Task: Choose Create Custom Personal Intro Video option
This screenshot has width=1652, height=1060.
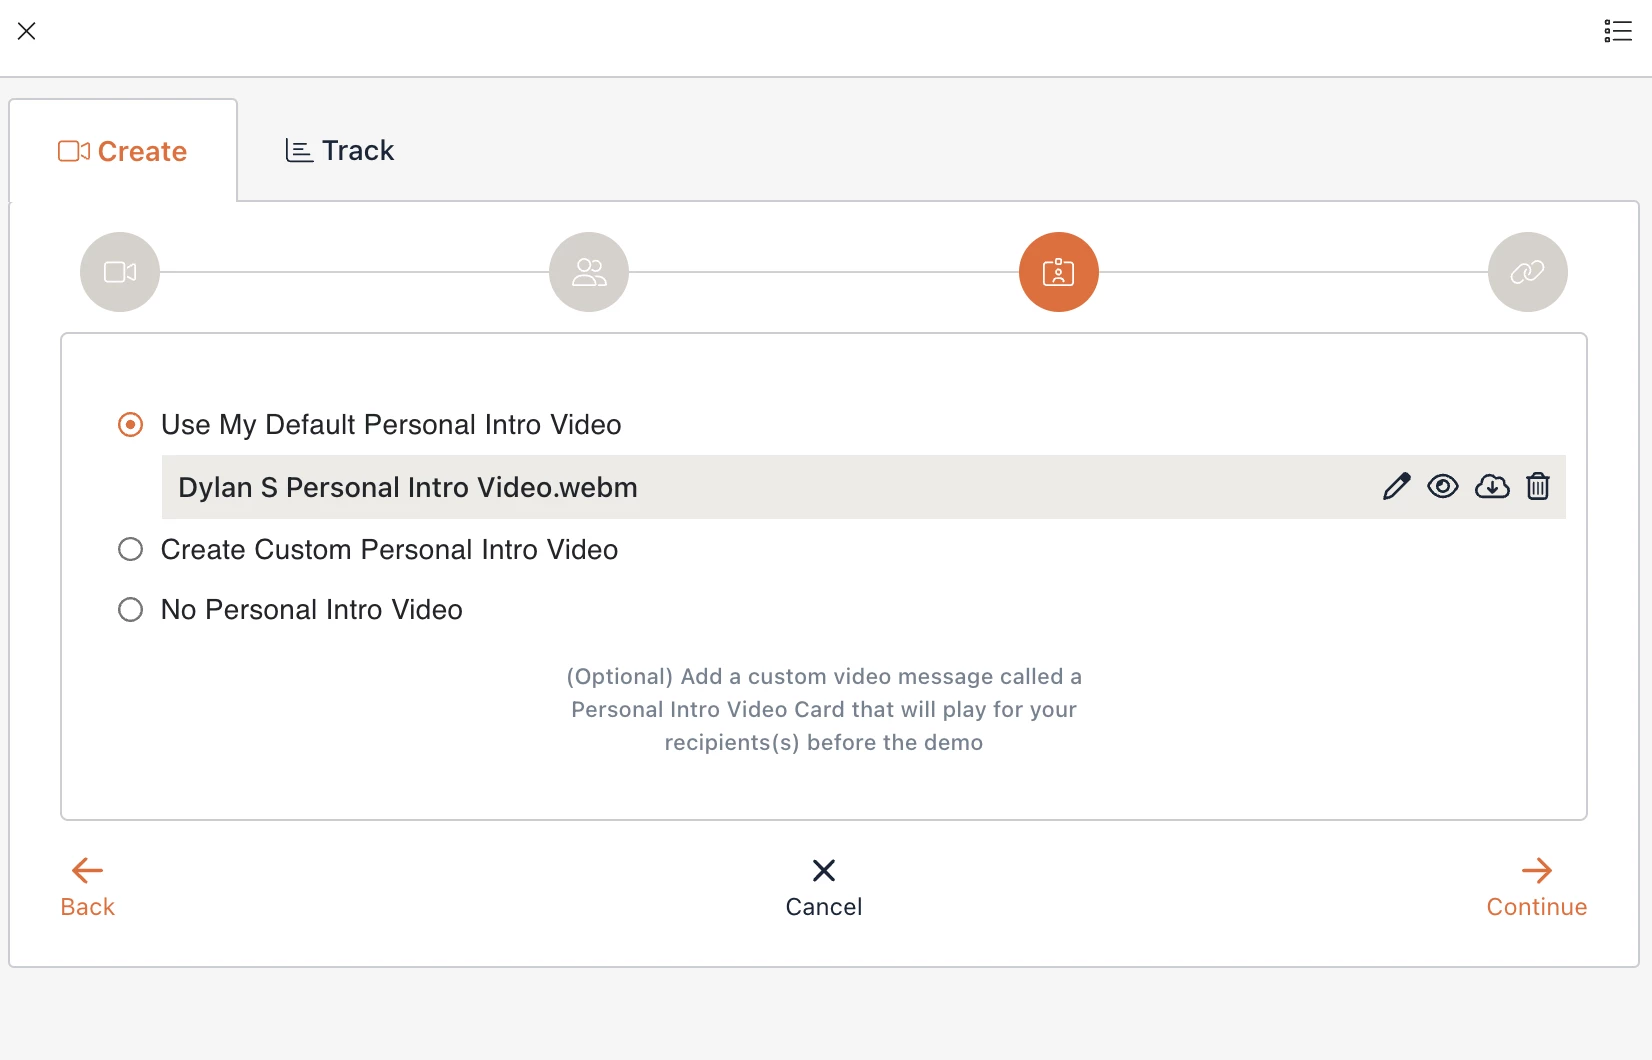Action: [x=131, y=550]
